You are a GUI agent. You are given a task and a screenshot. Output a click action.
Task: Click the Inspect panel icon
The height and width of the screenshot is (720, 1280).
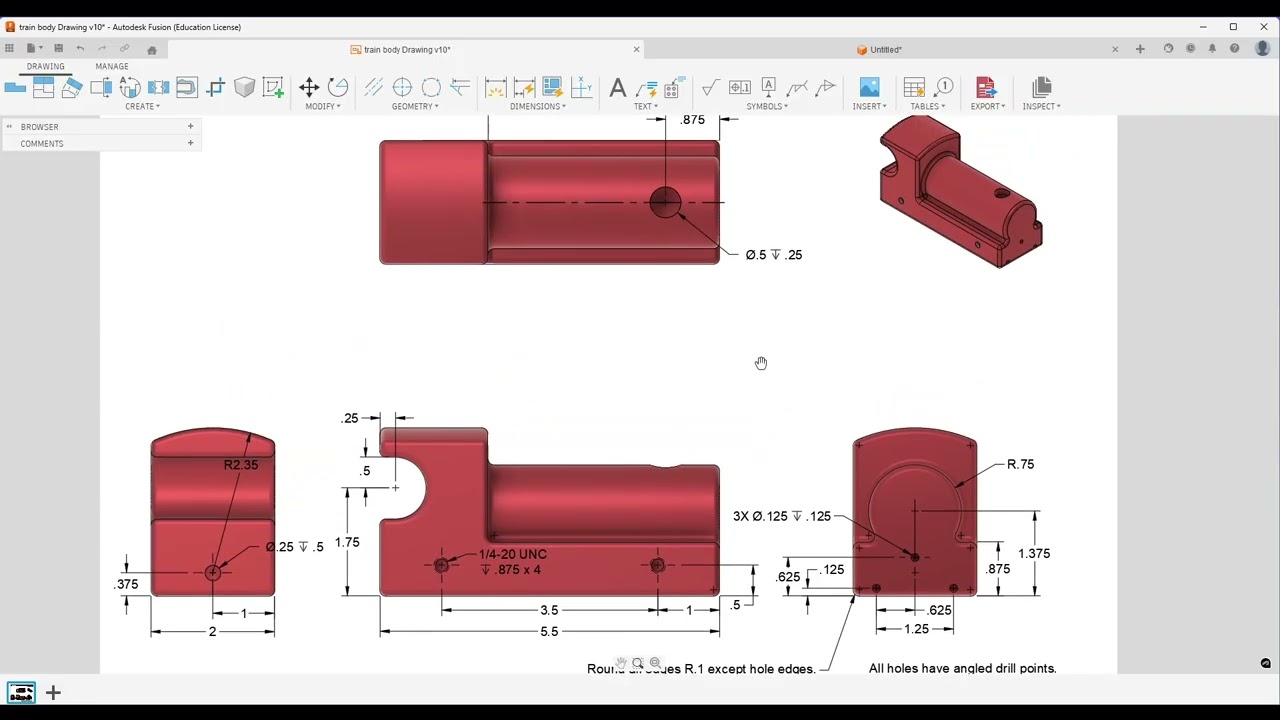tap(1041, 88)
